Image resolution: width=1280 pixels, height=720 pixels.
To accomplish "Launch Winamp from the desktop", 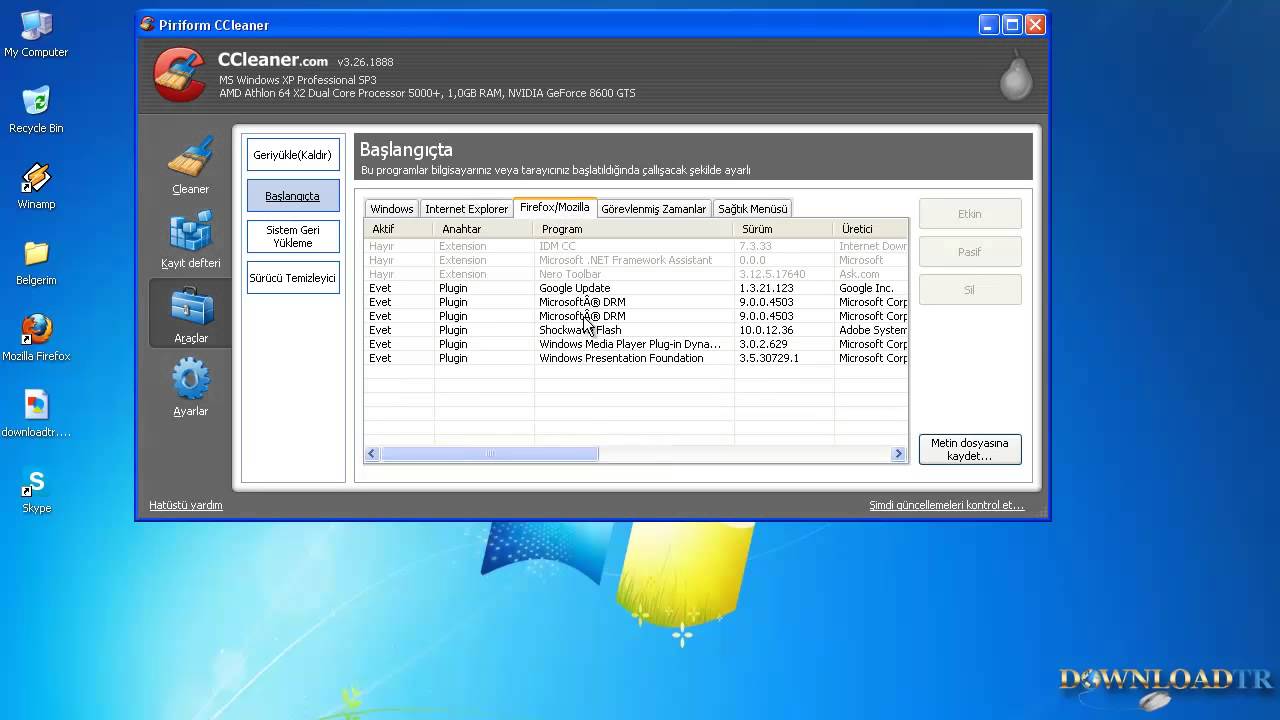I will [36, 178].
